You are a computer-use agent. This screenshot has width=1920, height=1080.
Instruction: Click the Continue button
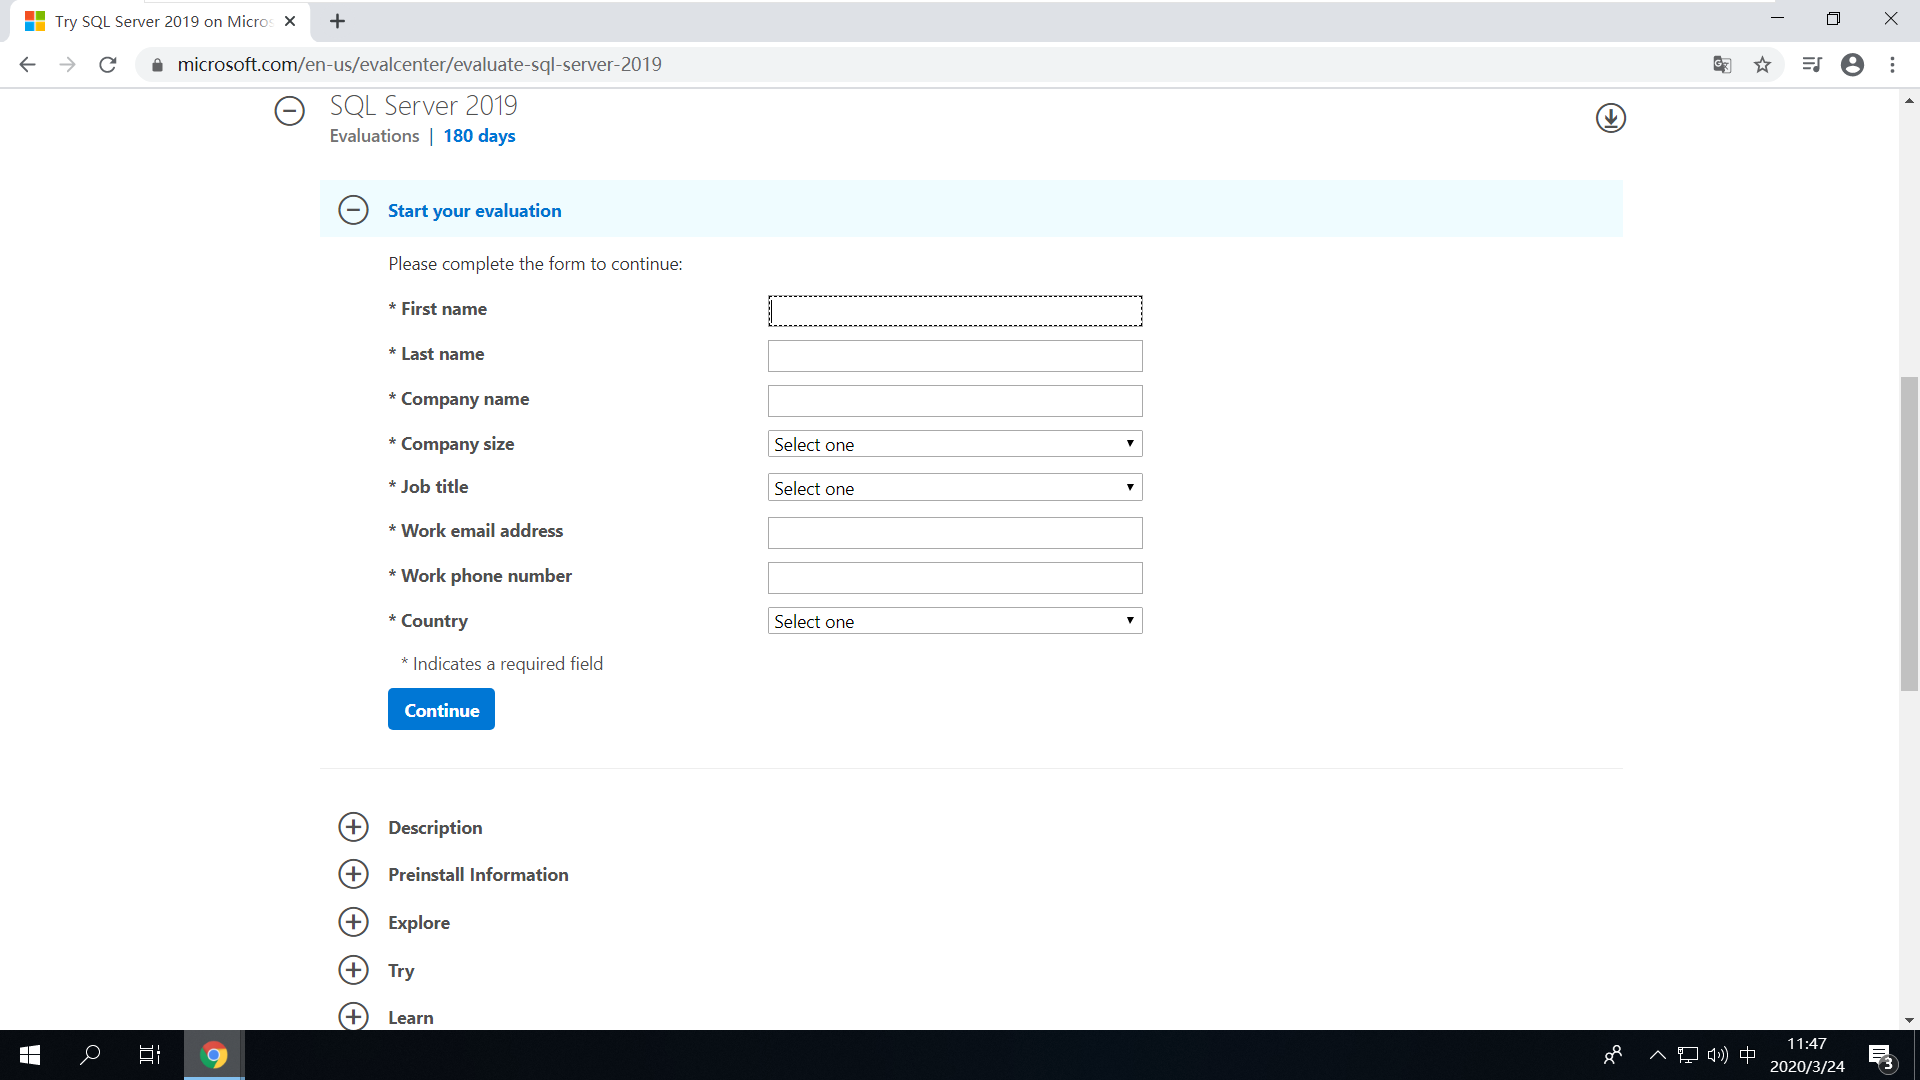(x=440, y=709)
